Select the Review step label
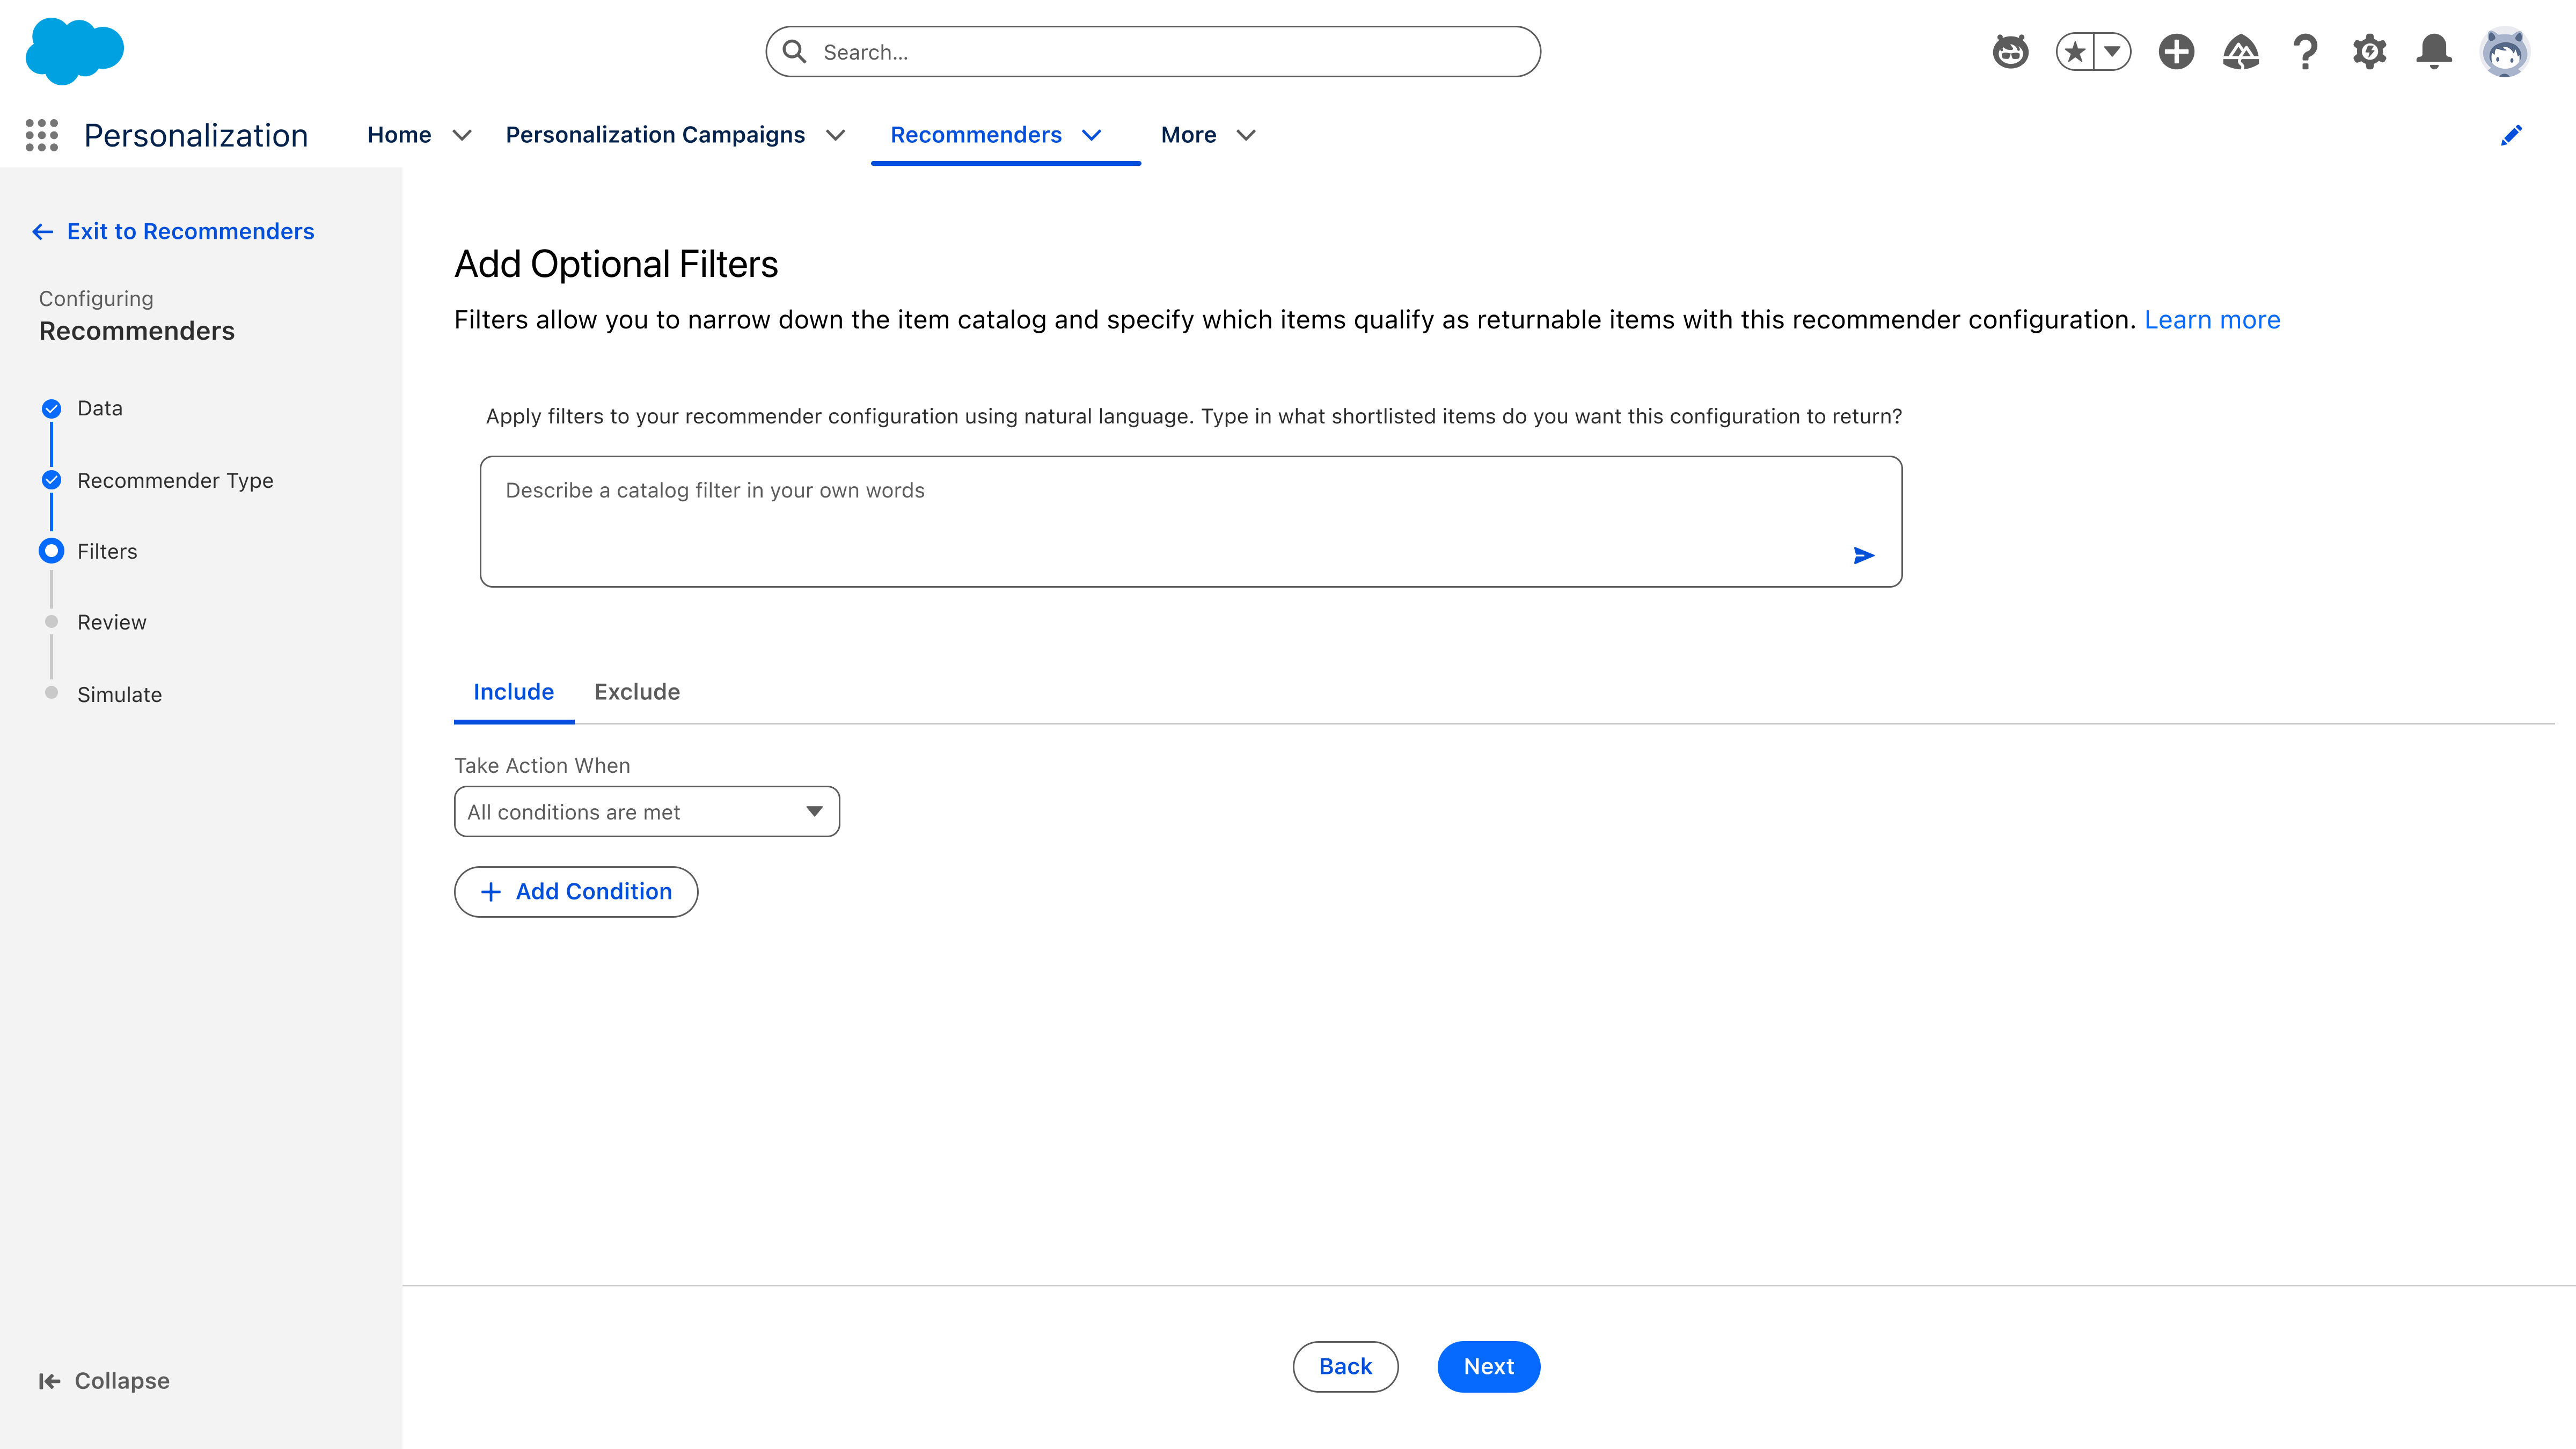The width and height of the screenshot is (2576, 1449). (111, 623)
